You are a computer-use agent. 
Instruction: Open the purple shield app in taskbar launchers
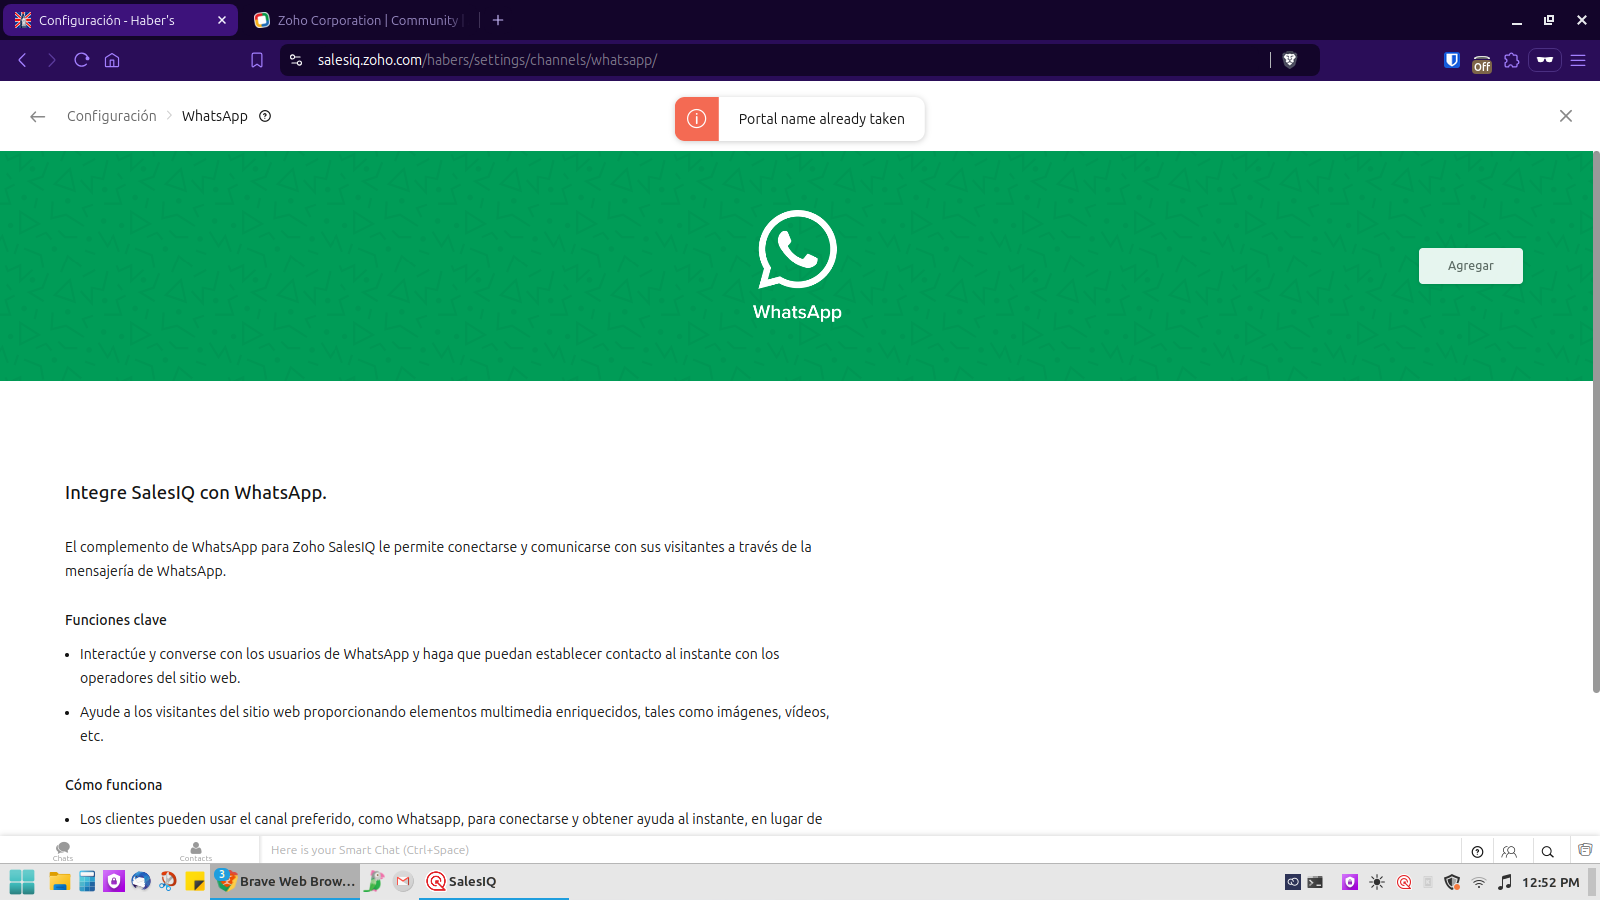114,881
